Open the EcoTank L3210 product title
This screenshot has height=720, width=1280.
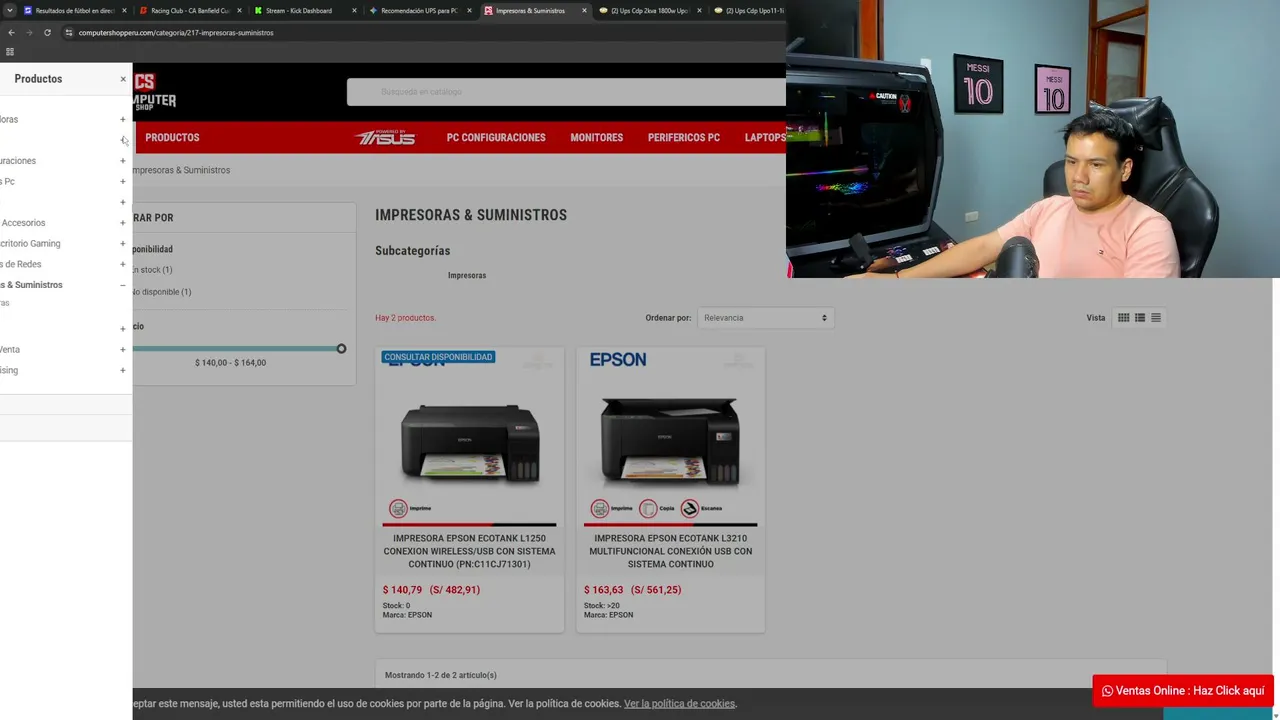(671, 551)
